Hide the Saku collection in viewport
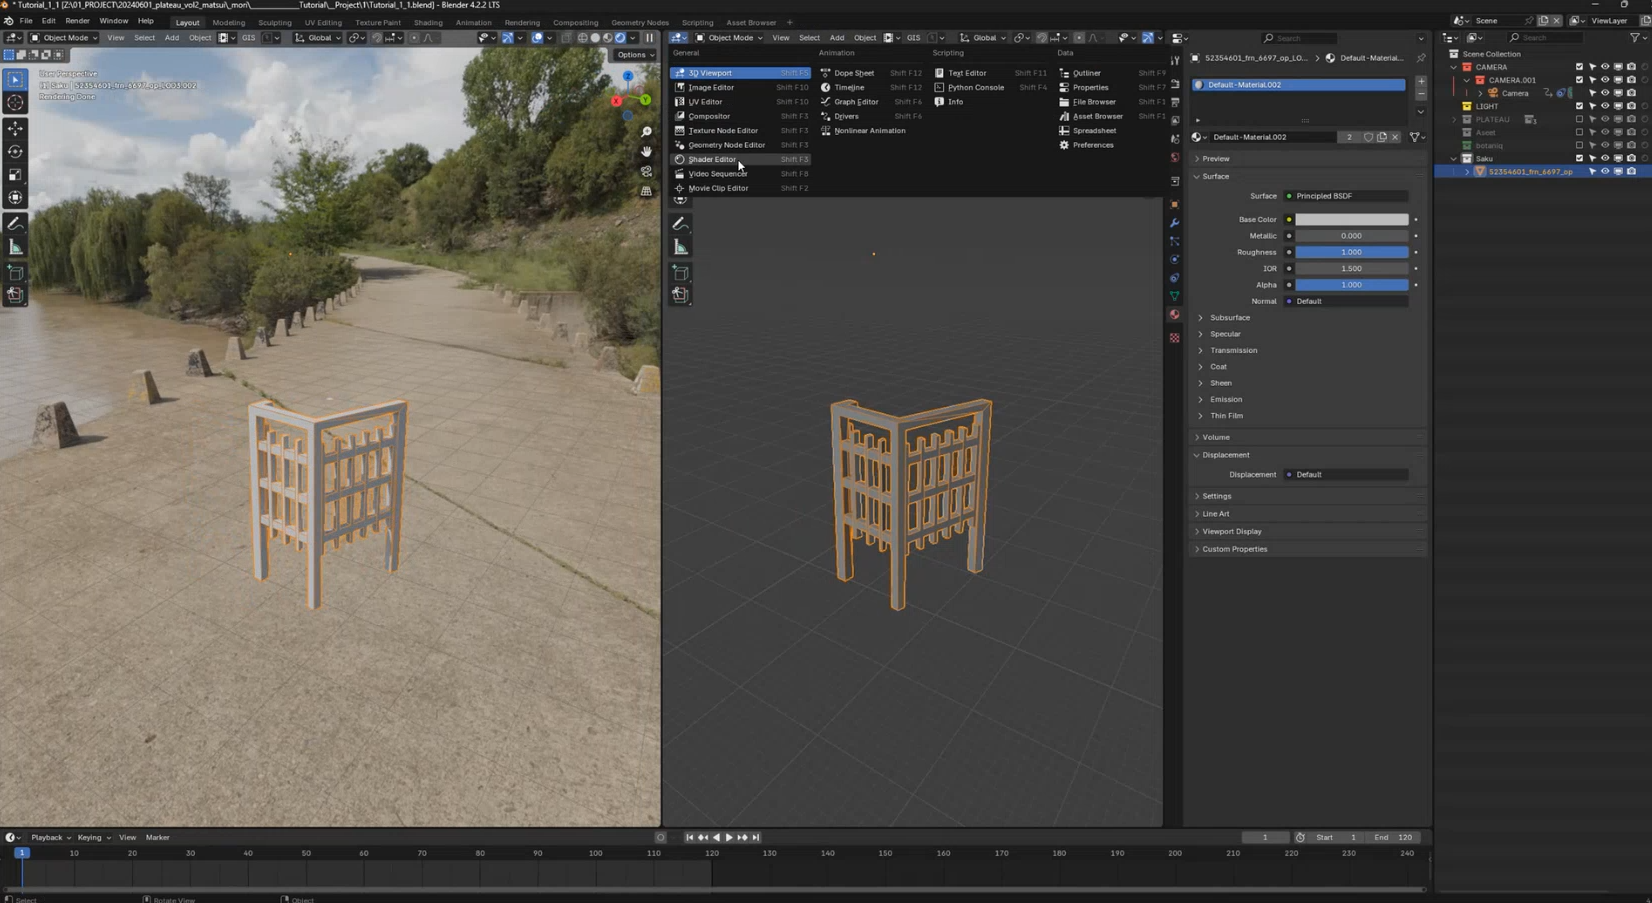Viewport: 1652px width, 903px height. pyautogui.click(x=1605, y=158)
